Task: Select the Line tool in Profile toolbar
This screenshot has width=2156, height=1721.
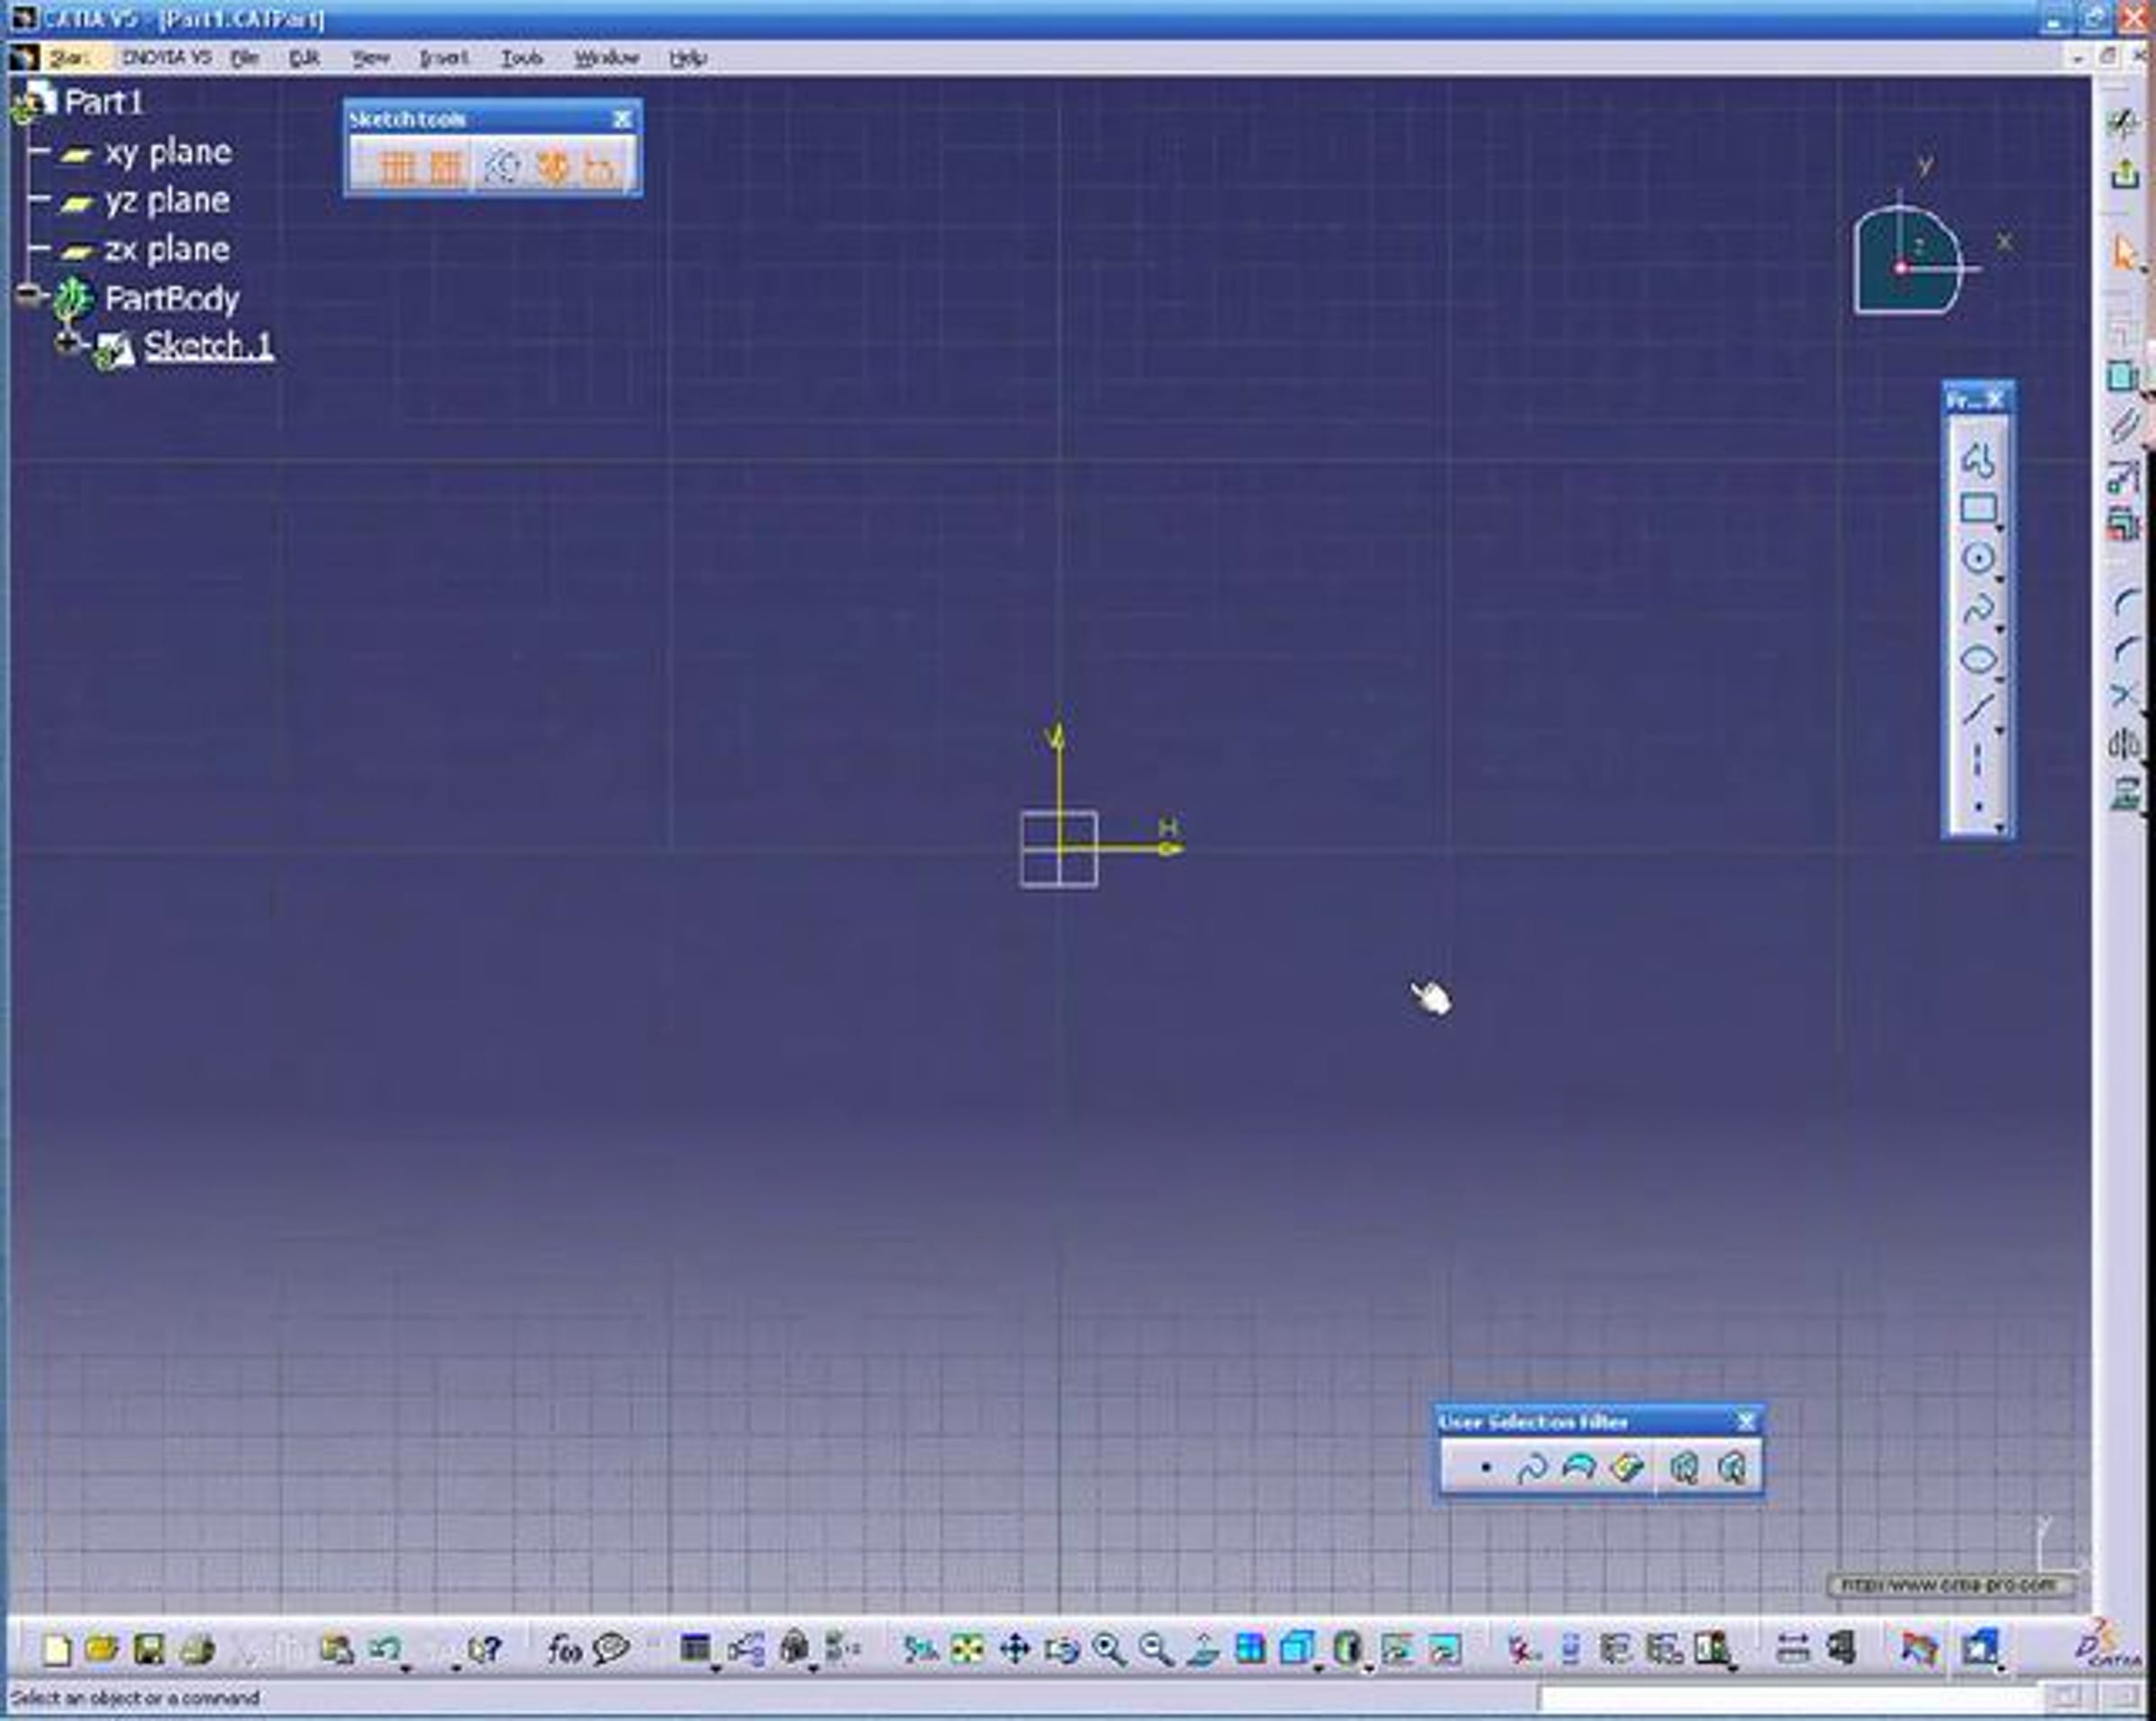Action: coord(1978,708)
